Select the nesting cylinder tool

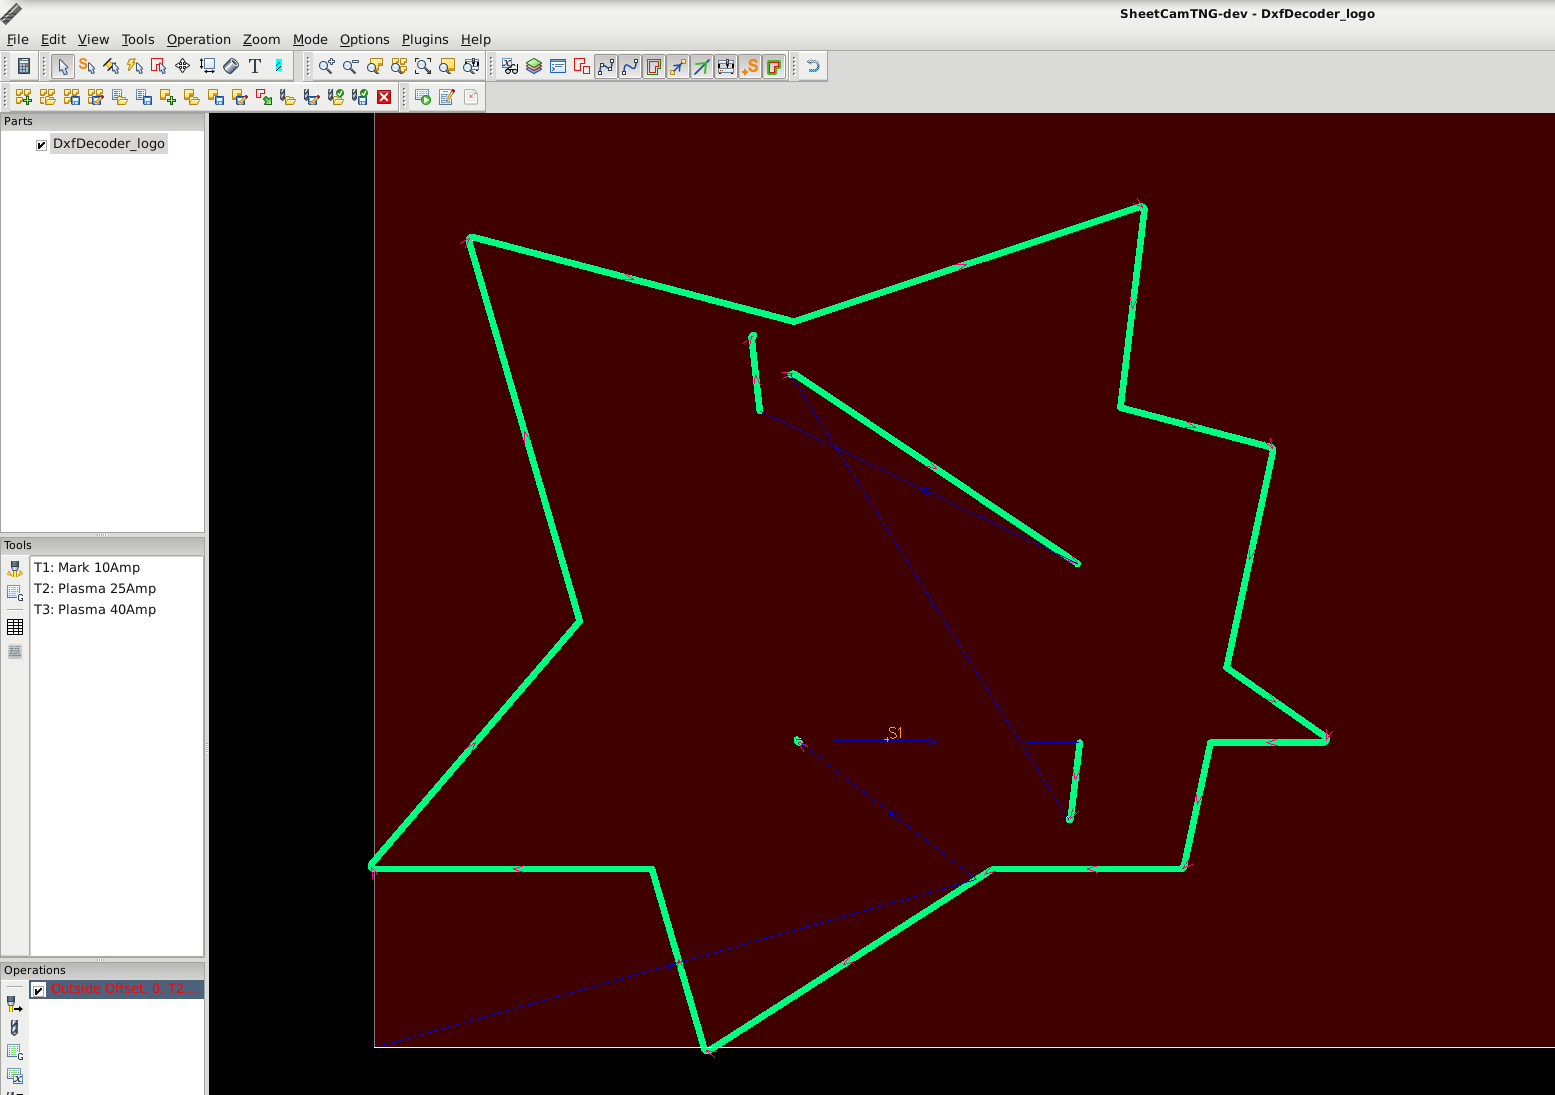point(231,66)
